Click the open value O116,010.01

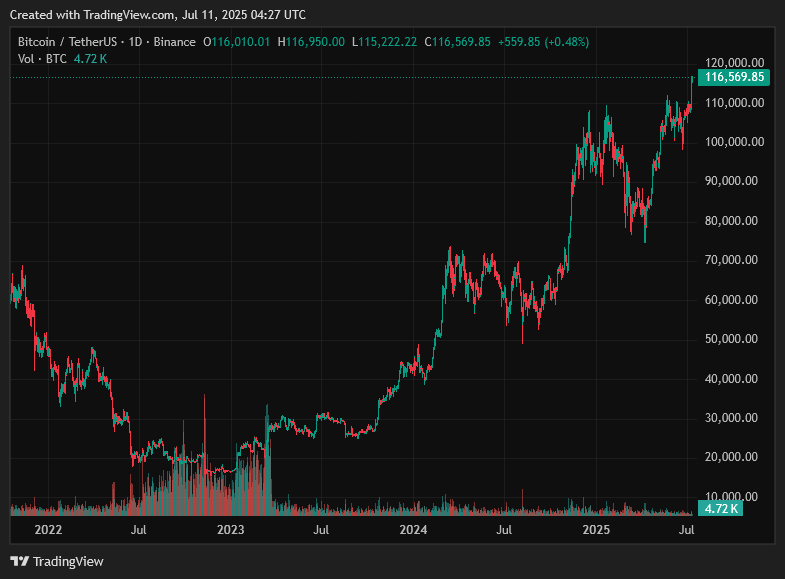point(236,42)
